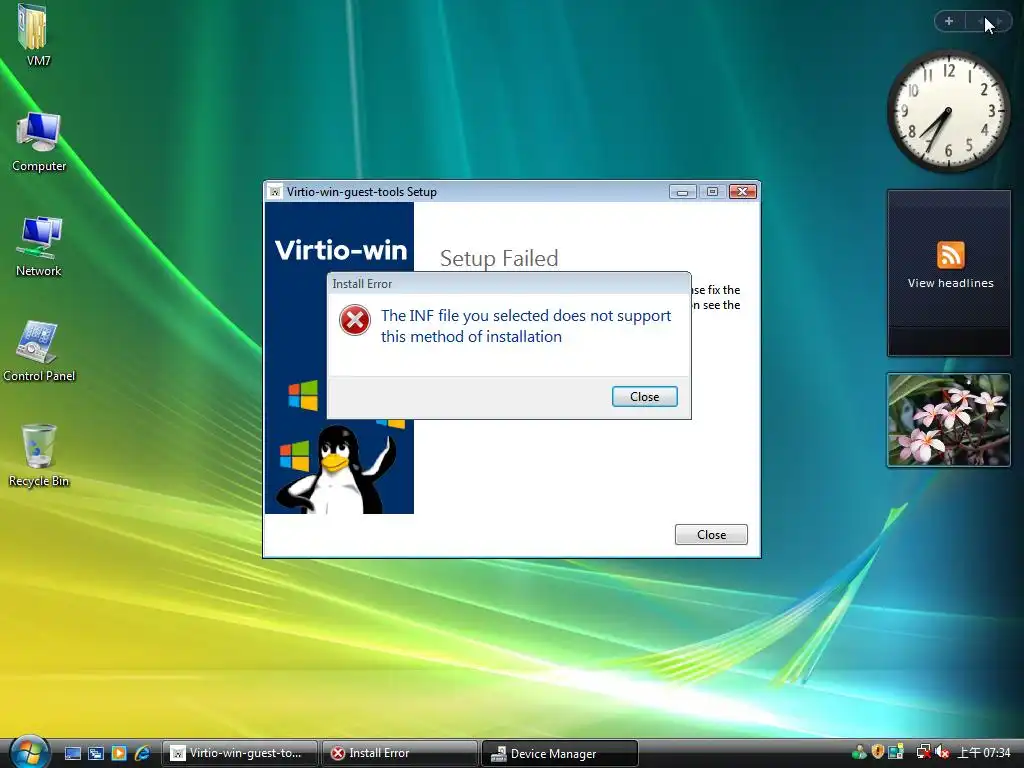Click the green user tray icon
Image resolution: width=1024 pixels, height=768 pixels.
click(x=859, y=752)
